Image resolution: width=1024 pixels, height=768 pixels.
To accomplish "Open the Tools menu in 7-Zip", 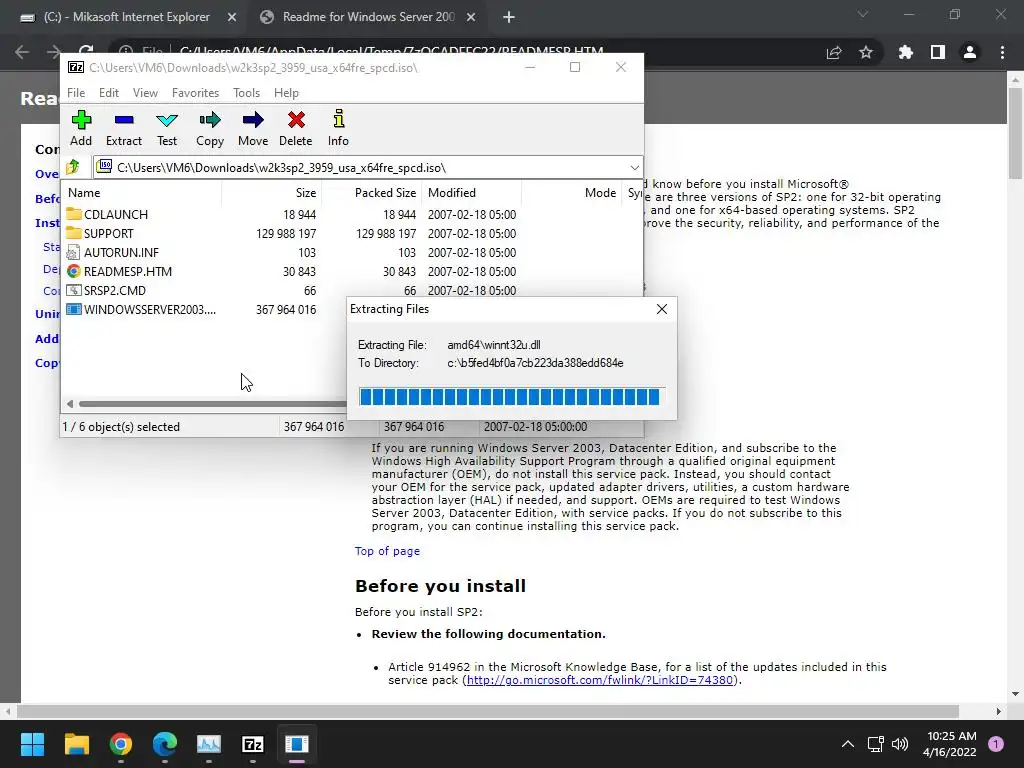I will coord(246,93).
